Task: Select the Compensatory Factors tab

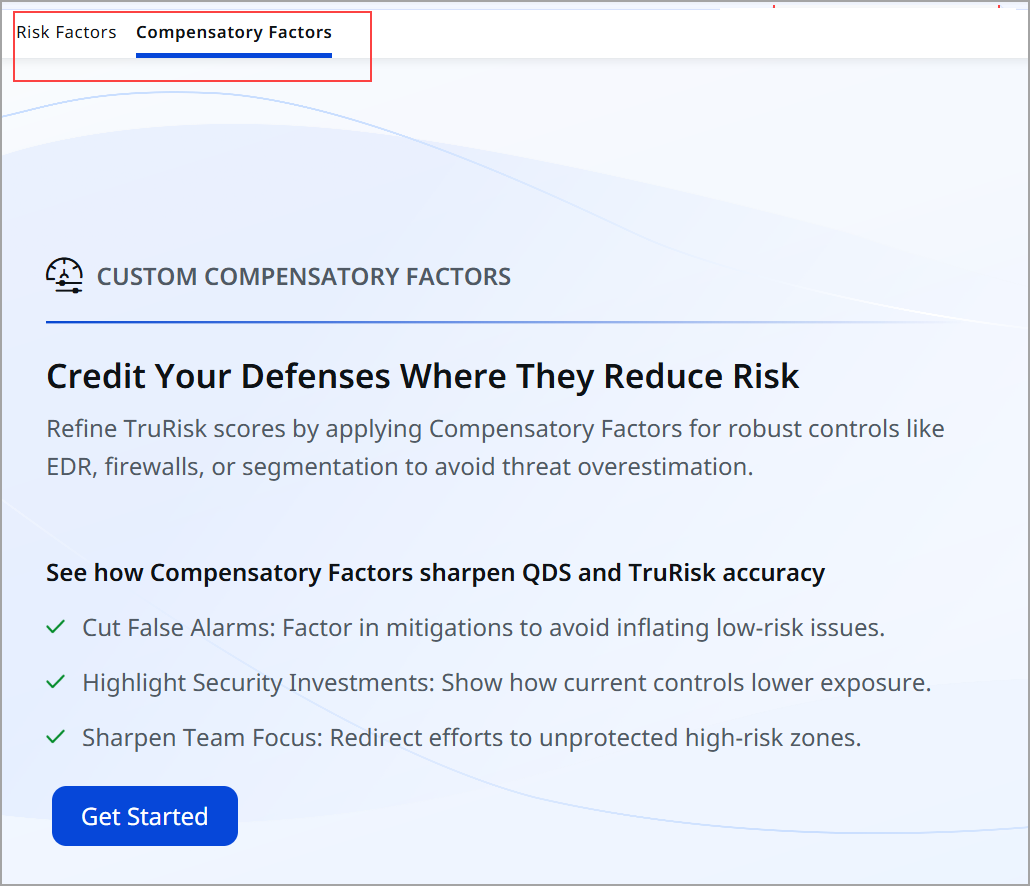Action: [233, 32]
